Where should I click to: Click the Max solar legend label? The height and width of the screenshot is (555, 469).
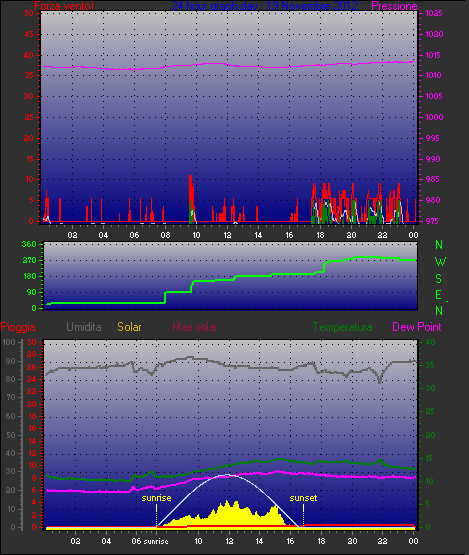[195, 327]
